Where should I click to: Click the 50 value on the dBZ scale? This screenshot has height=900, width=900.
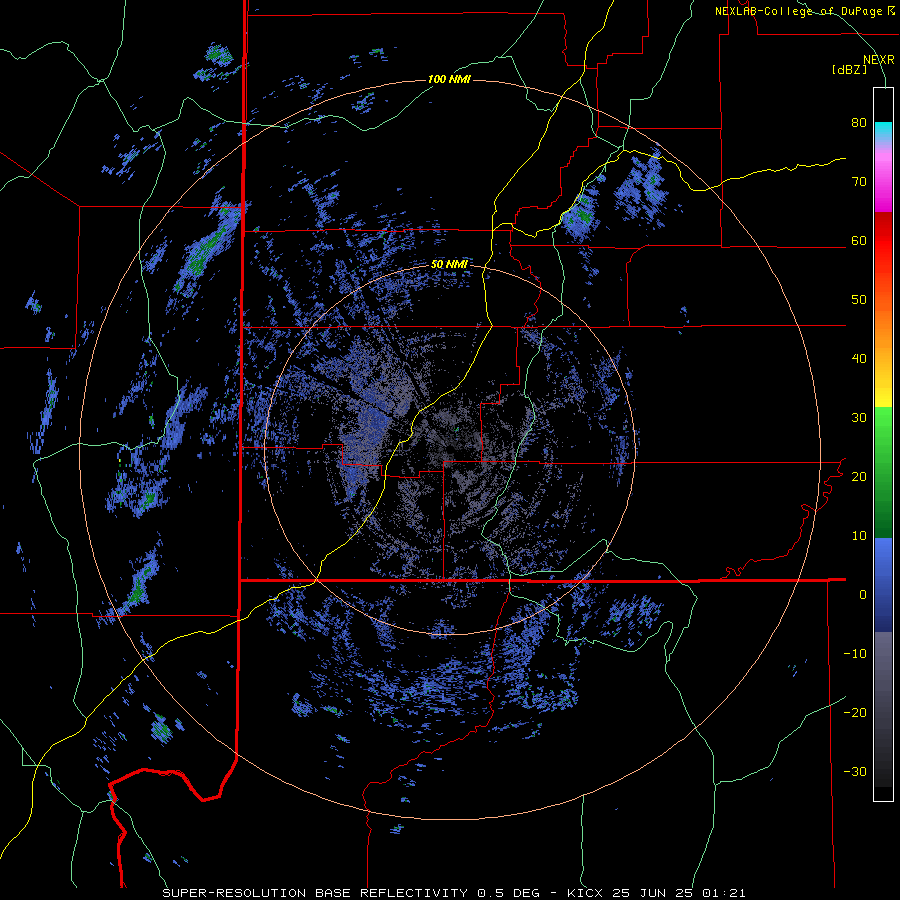point(859,300)
